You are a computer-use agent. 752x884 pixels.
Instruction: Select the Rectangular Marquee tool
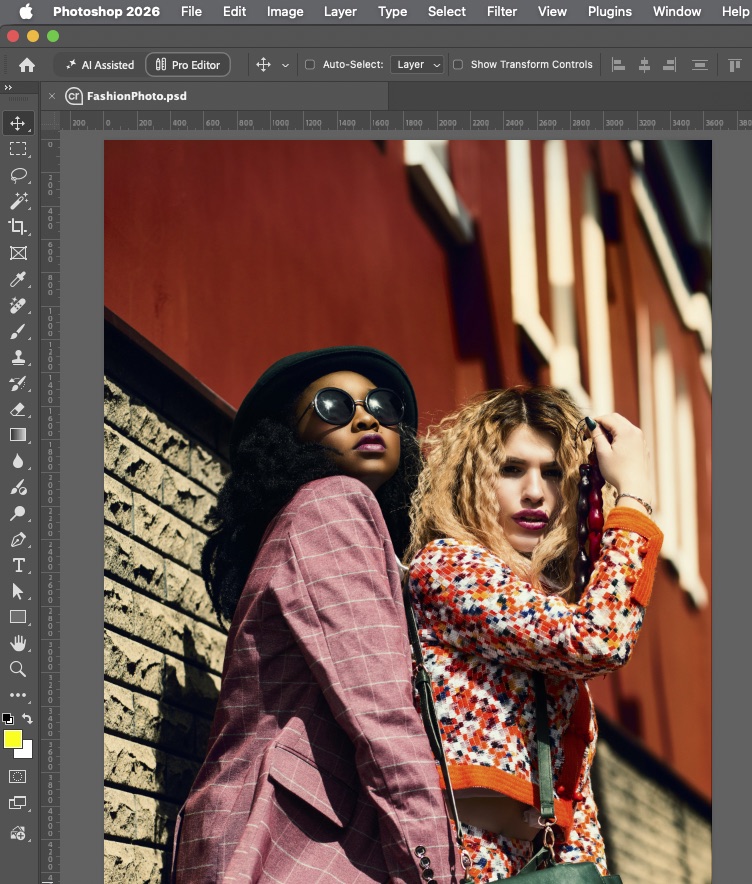click(x=17, y=149)
